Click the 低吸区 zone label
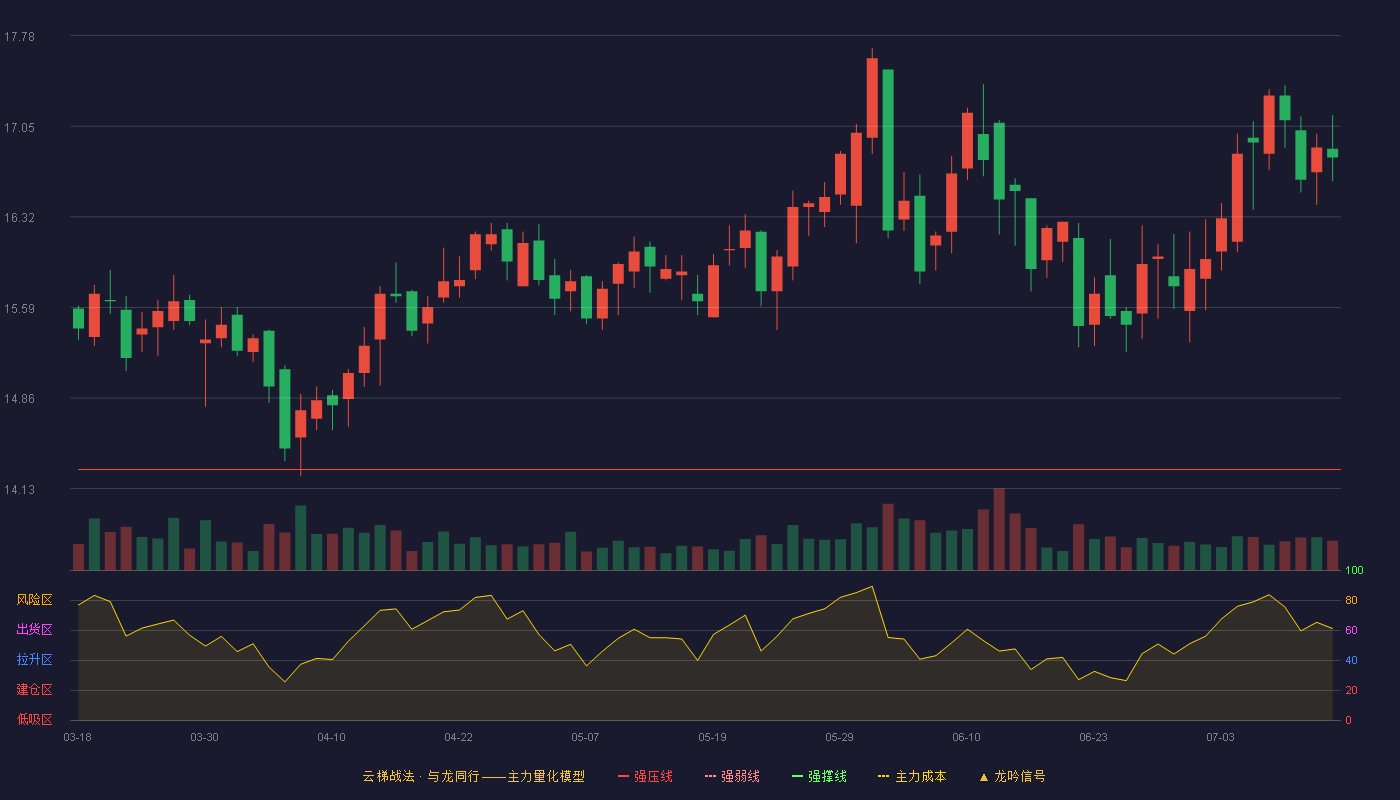Image resolution: width=1400 pixels, height=800 pixels. coord(34,719)
